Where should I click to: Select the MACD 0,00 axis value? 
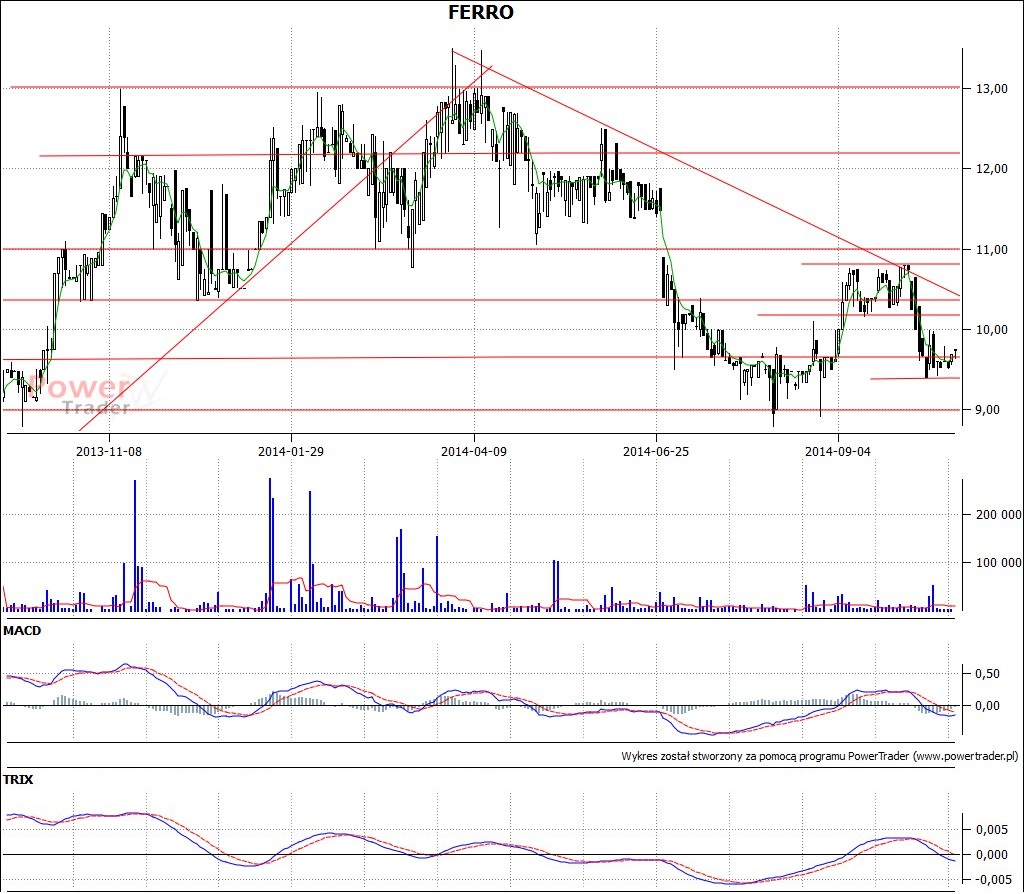tap(987, 706)
